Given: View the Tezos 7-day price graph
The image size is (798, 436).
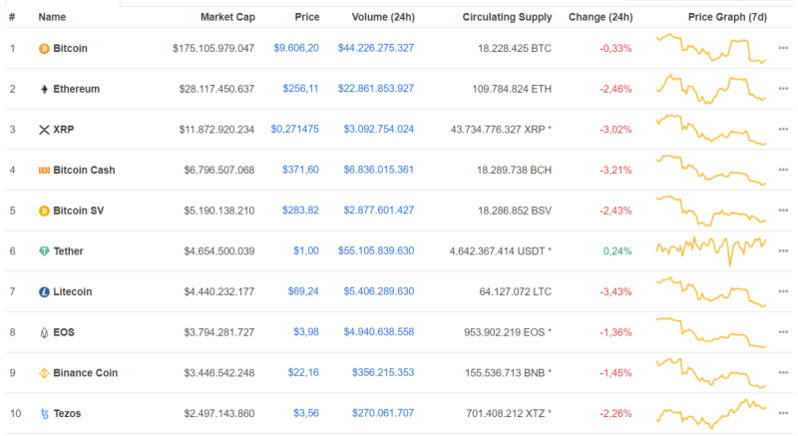Looking at the screenshot, I should point(711,412).
